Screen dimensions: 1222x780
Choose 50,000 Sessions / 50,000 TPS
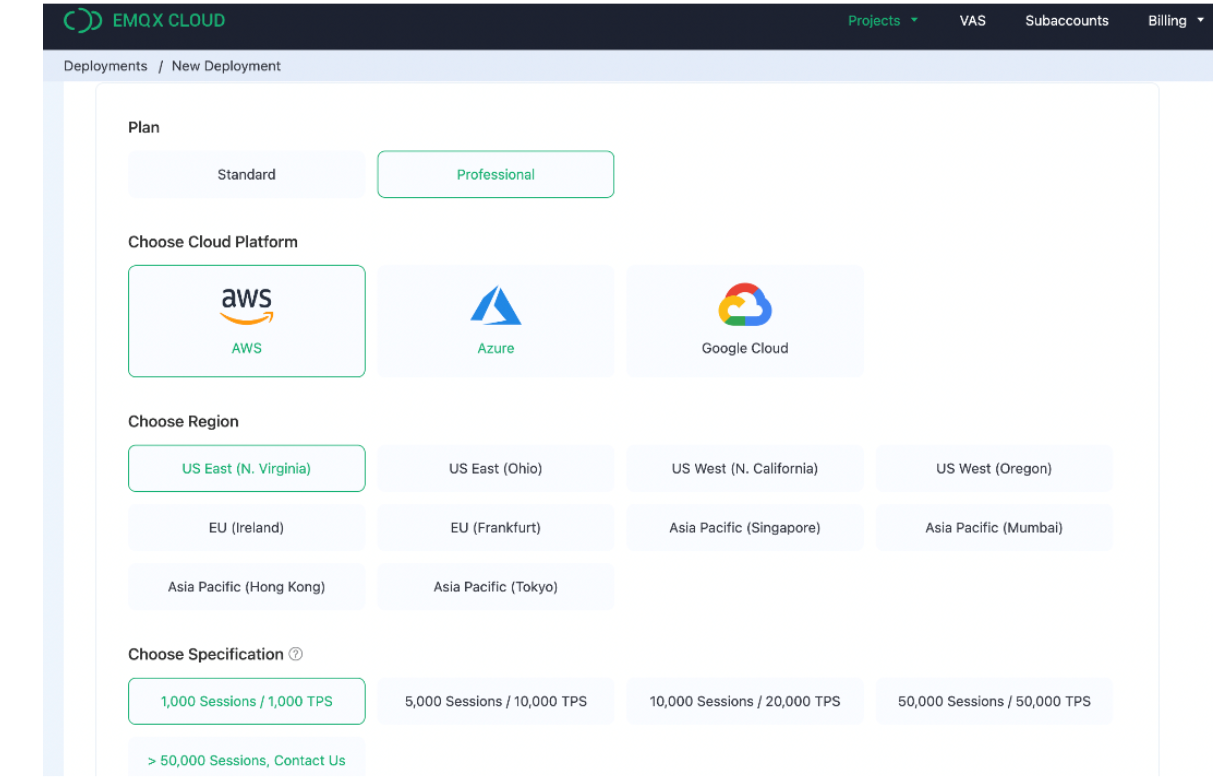click(993, 701)
